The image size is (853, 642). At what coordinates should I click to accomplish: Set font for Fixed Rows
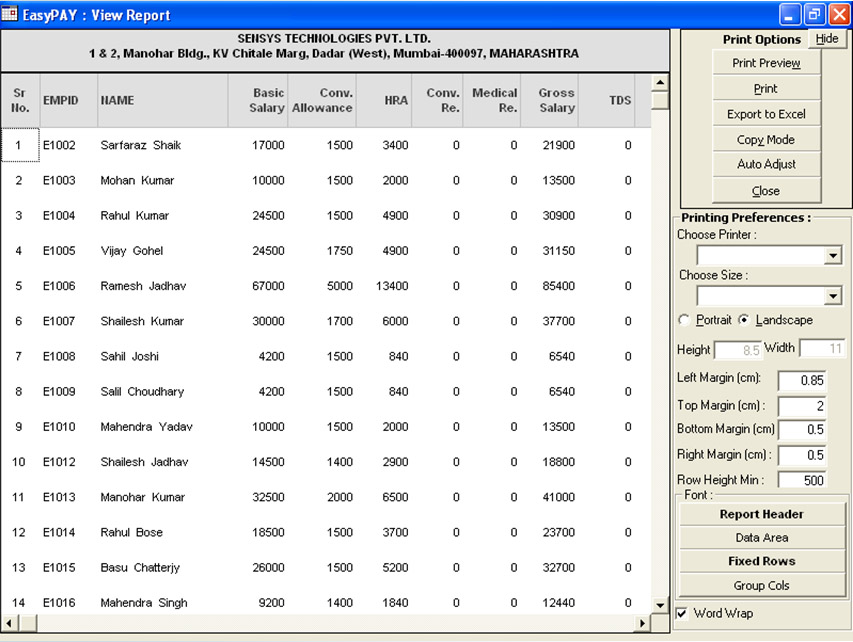(762, 561)
